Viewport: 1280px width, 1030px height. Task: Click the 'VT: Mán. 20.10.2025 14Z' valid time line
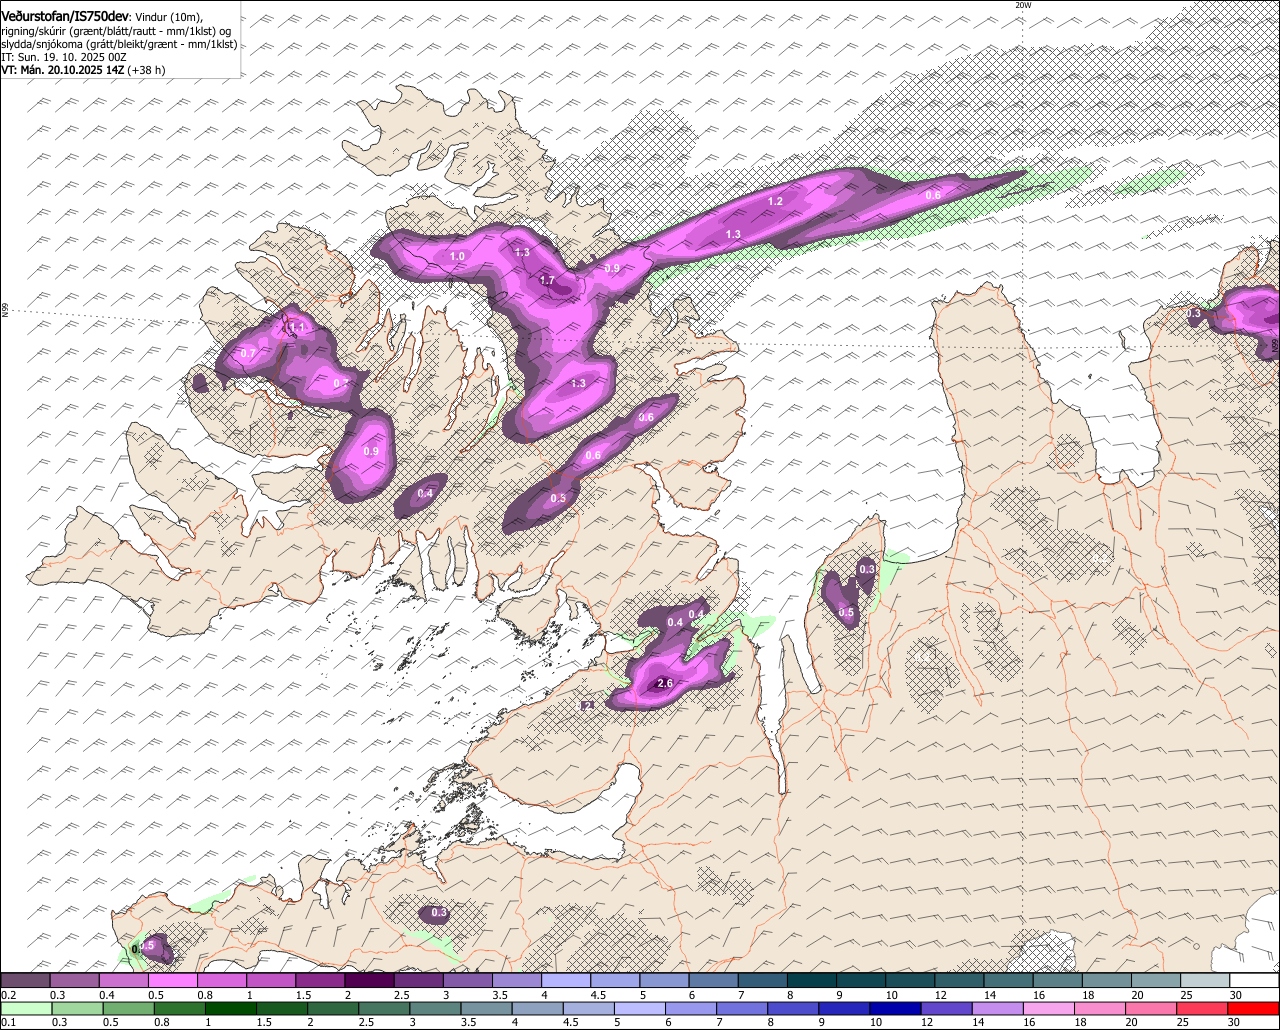pos(62,70)
